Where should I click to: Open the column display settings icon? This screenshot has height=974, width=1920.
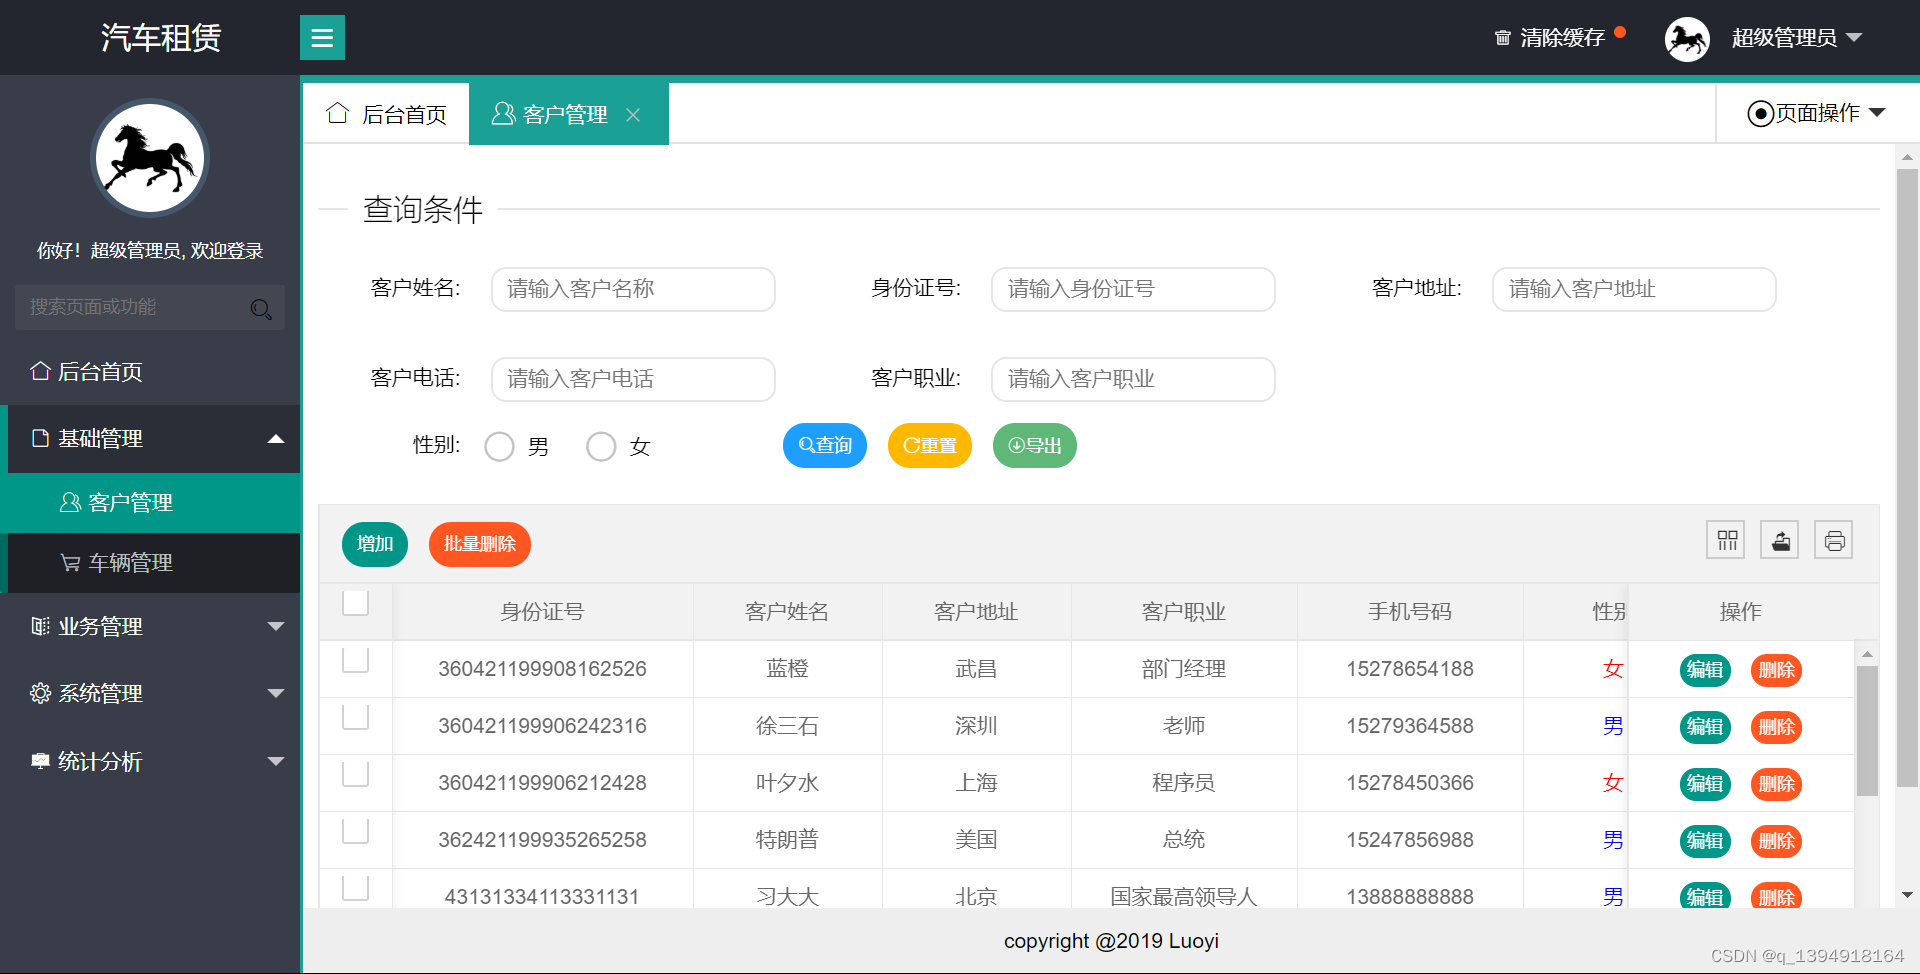(1725, 539)
